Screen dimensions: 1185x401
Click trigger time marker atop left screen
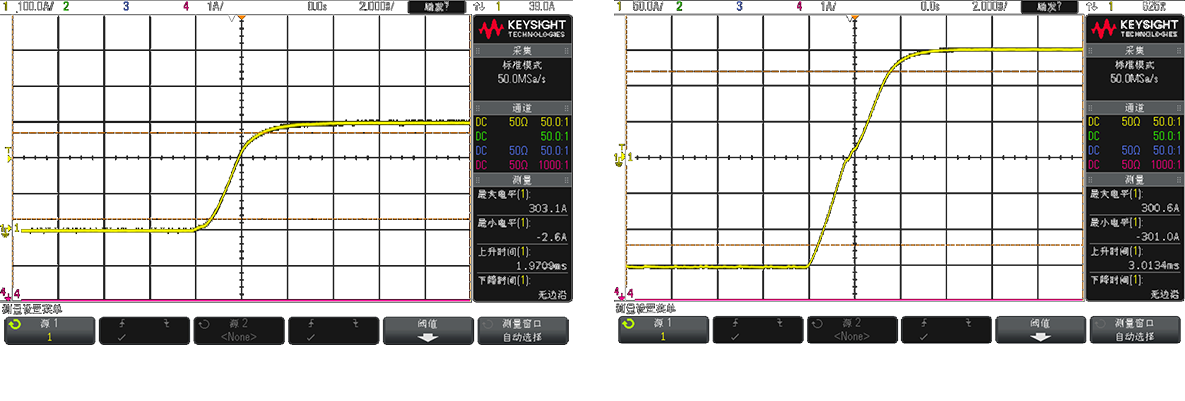tap(241, 18)
